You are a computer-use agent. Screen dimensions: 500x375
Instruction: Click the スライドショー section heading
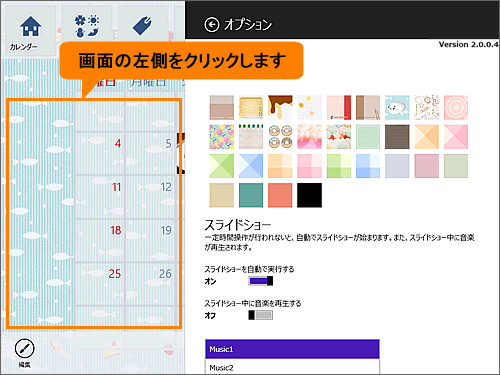coord(237,225)
